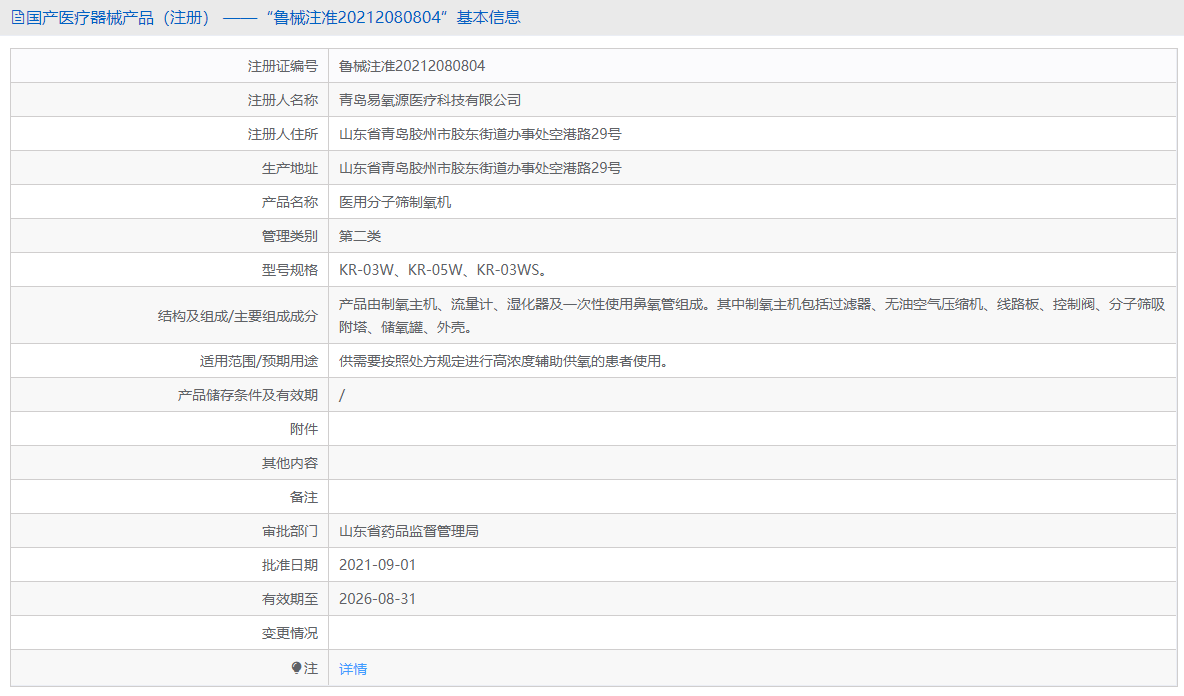1184x696 pixels.
Task: Click the 注册证编号 label
Action: tap(282, 66)
